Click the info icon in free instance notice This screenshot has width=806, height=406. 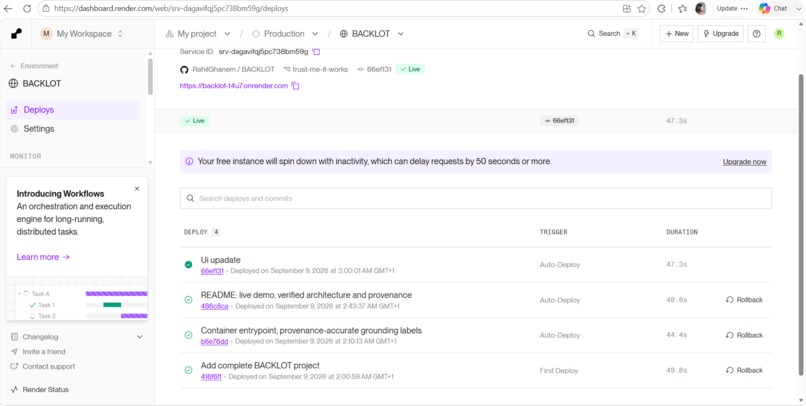189,161
